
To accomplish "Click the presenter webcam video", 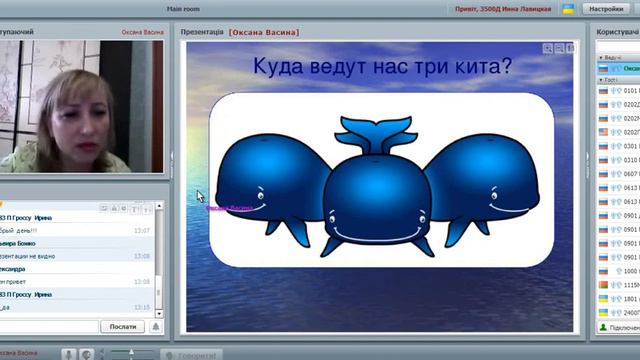I will (x=81, y=106).
